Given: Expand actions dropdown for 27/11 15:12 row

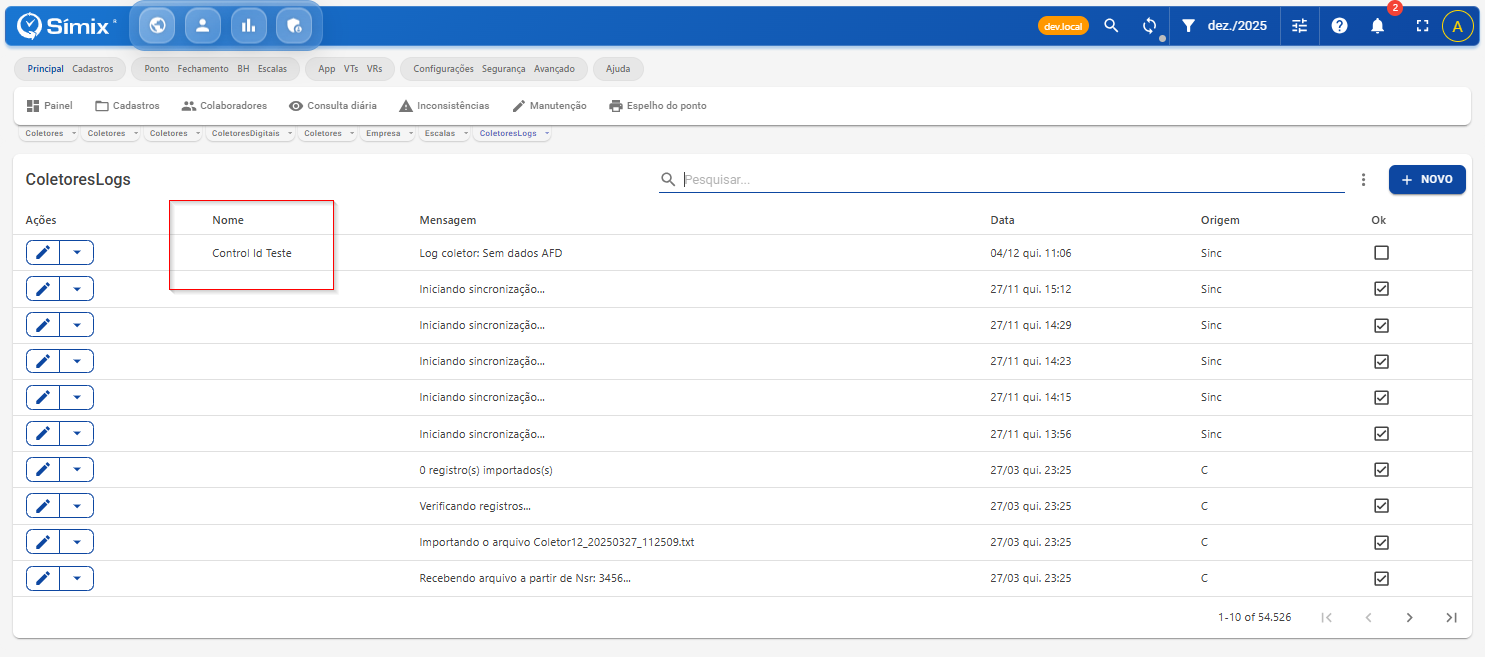Looking at the screenshot, I should click(x=77, y=289).
